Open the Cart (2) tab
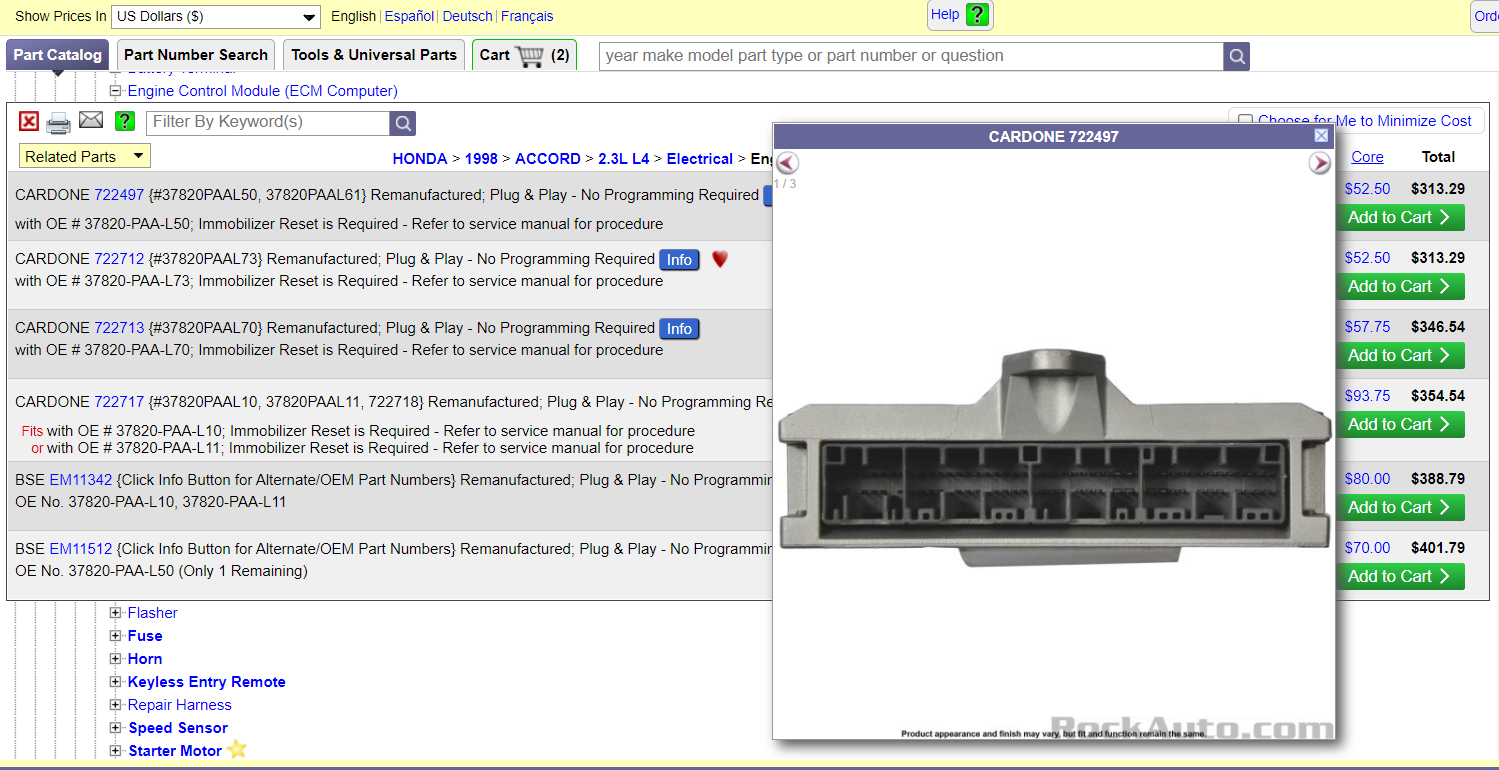The image size is (1499, 770). [525, 55]
